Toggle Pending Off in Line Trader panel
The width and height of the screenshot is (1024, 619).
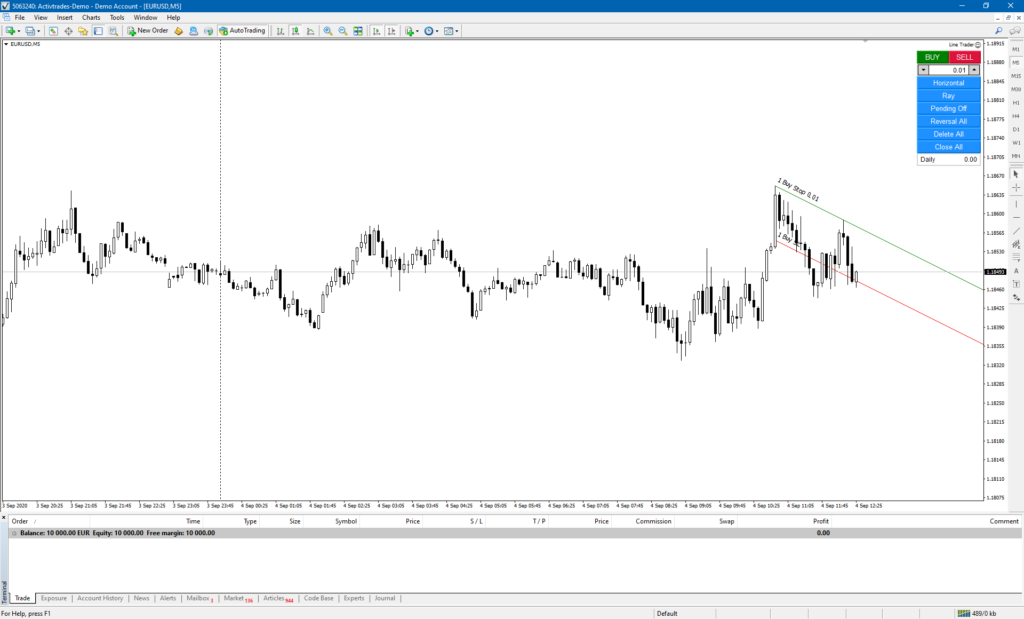[x=948, y=108]
